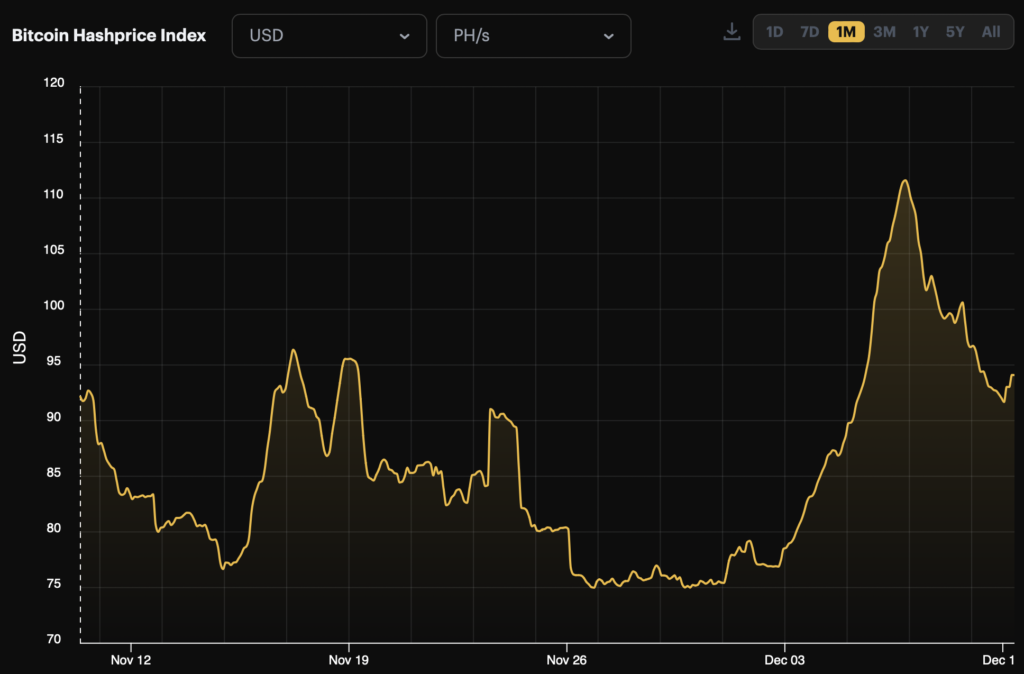Click the chevron arrow in the USD selector
1024x674 pixels.
tap(404, 36)
